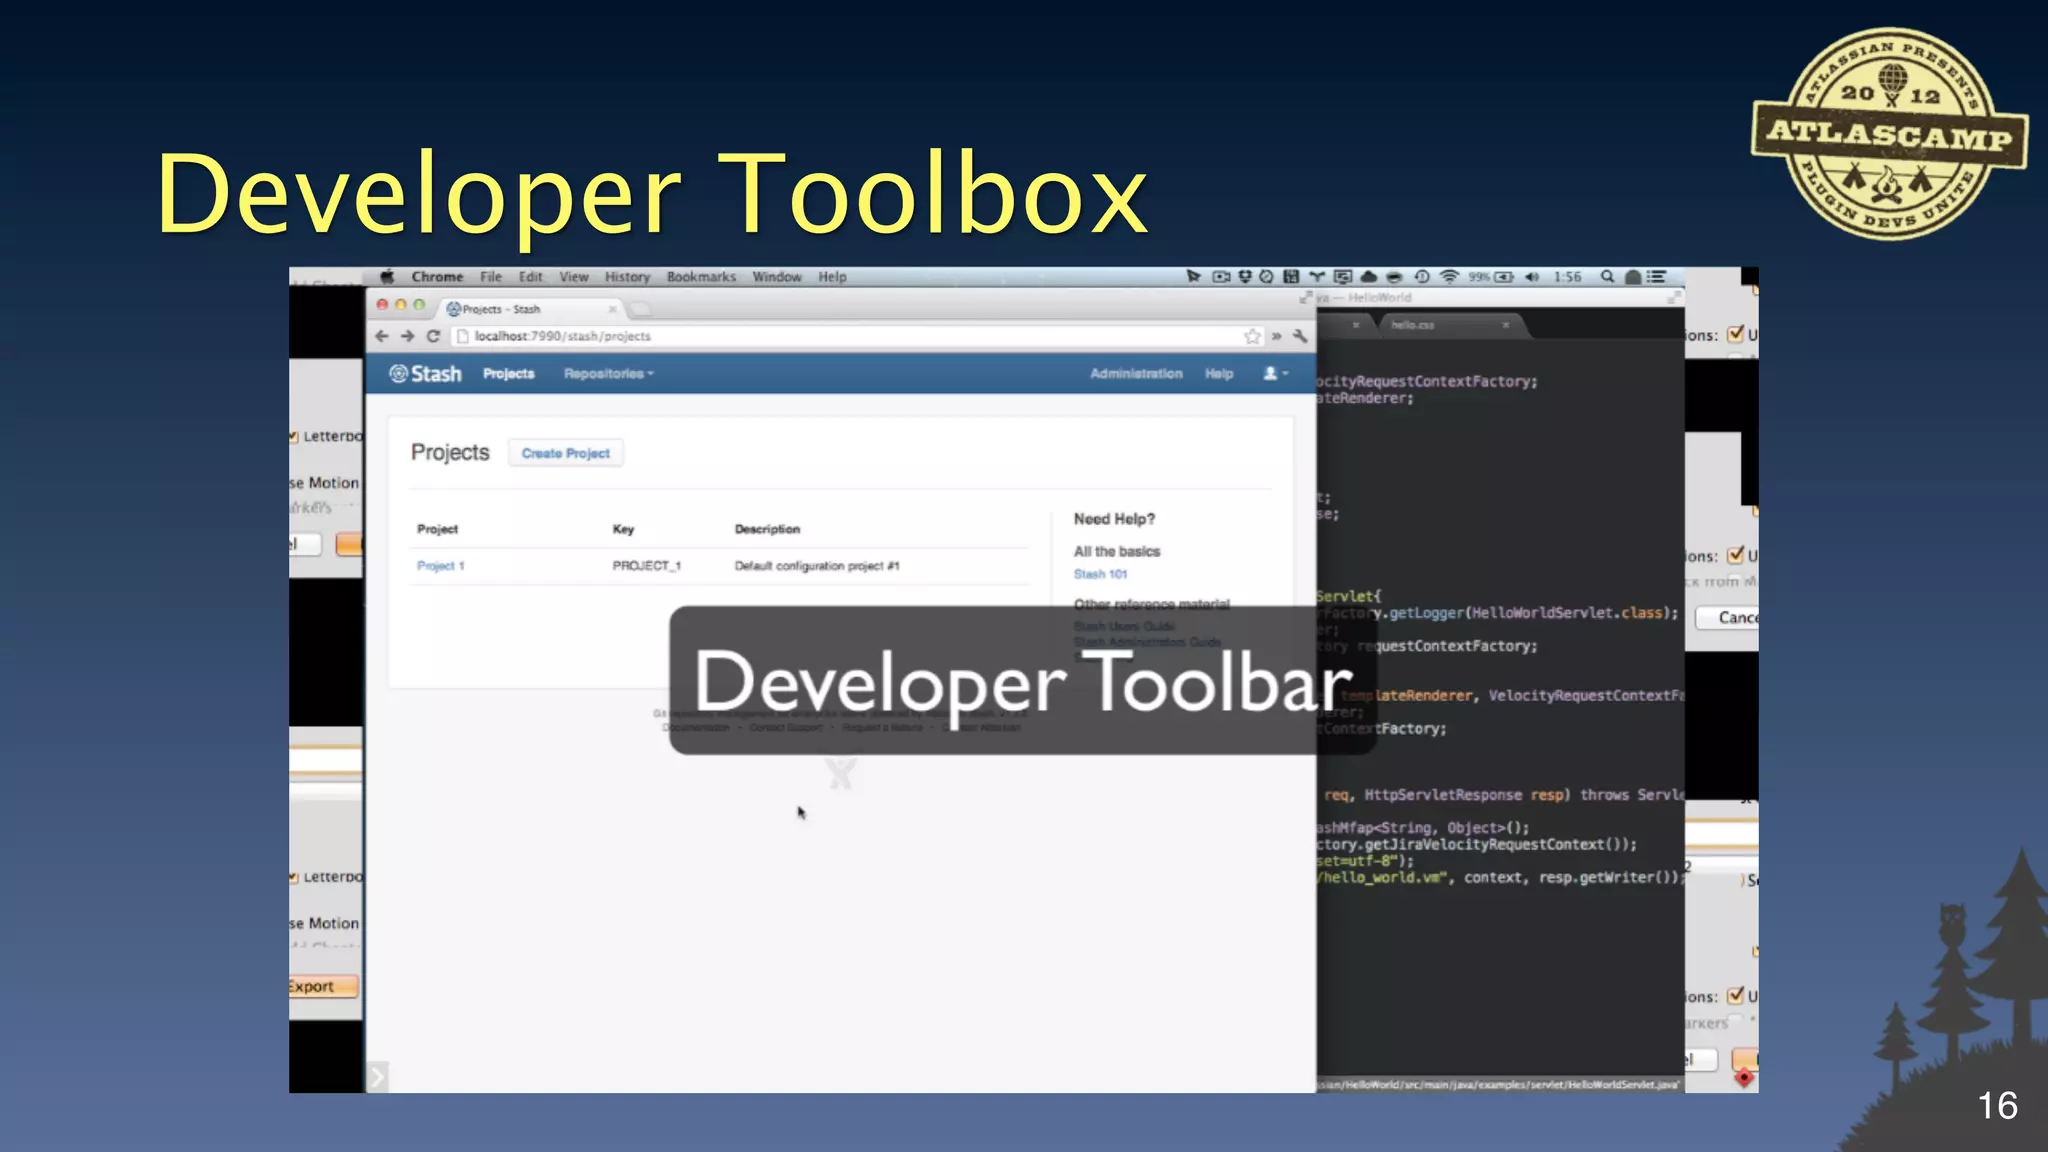2048x1152 pixels.
Task: Open the notification list icon
Action: tap(1657, 277)
